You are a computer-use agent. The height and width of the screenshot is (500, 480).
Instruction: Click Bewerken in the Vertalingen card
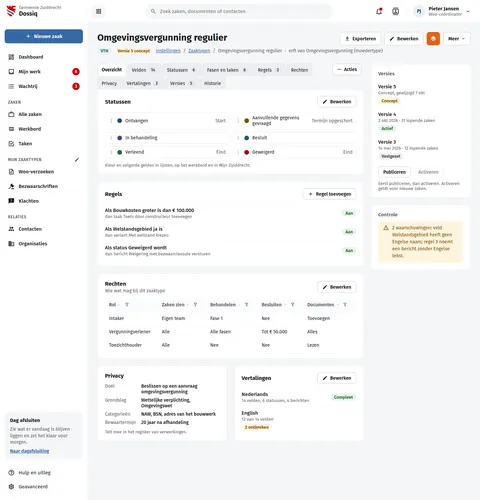pyautogui.click(x=337, y=378)
